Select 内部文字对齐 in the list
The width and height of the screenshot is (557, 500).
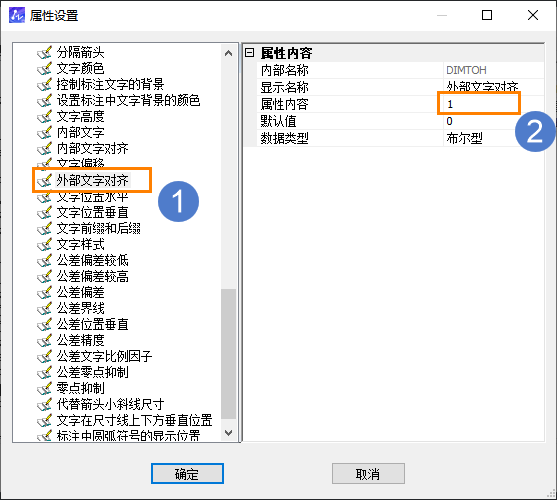coord(92,148)
